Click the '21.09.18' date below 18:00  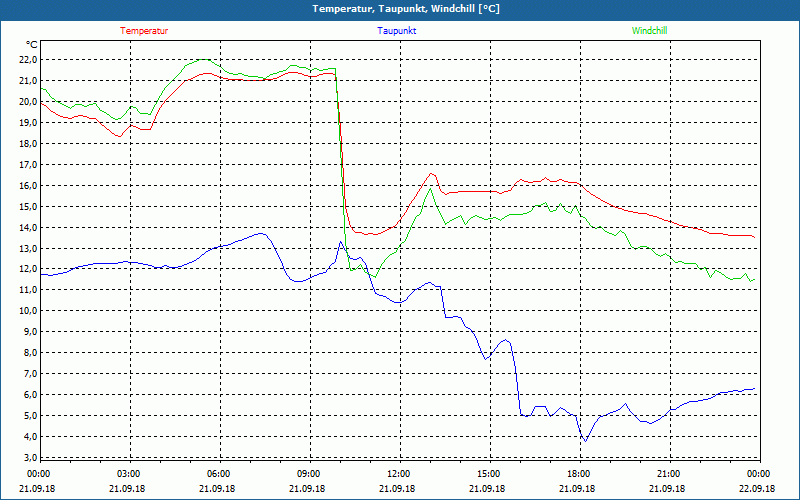click(577, 489)
